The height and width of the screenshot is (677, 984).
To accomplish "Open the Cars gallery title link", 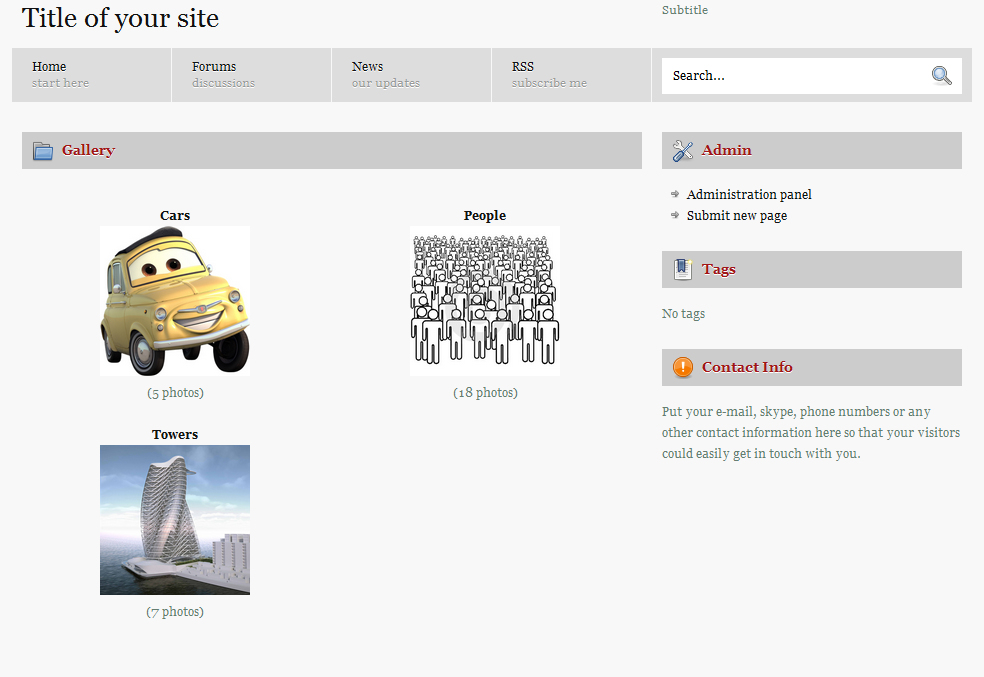I will 175,215.
